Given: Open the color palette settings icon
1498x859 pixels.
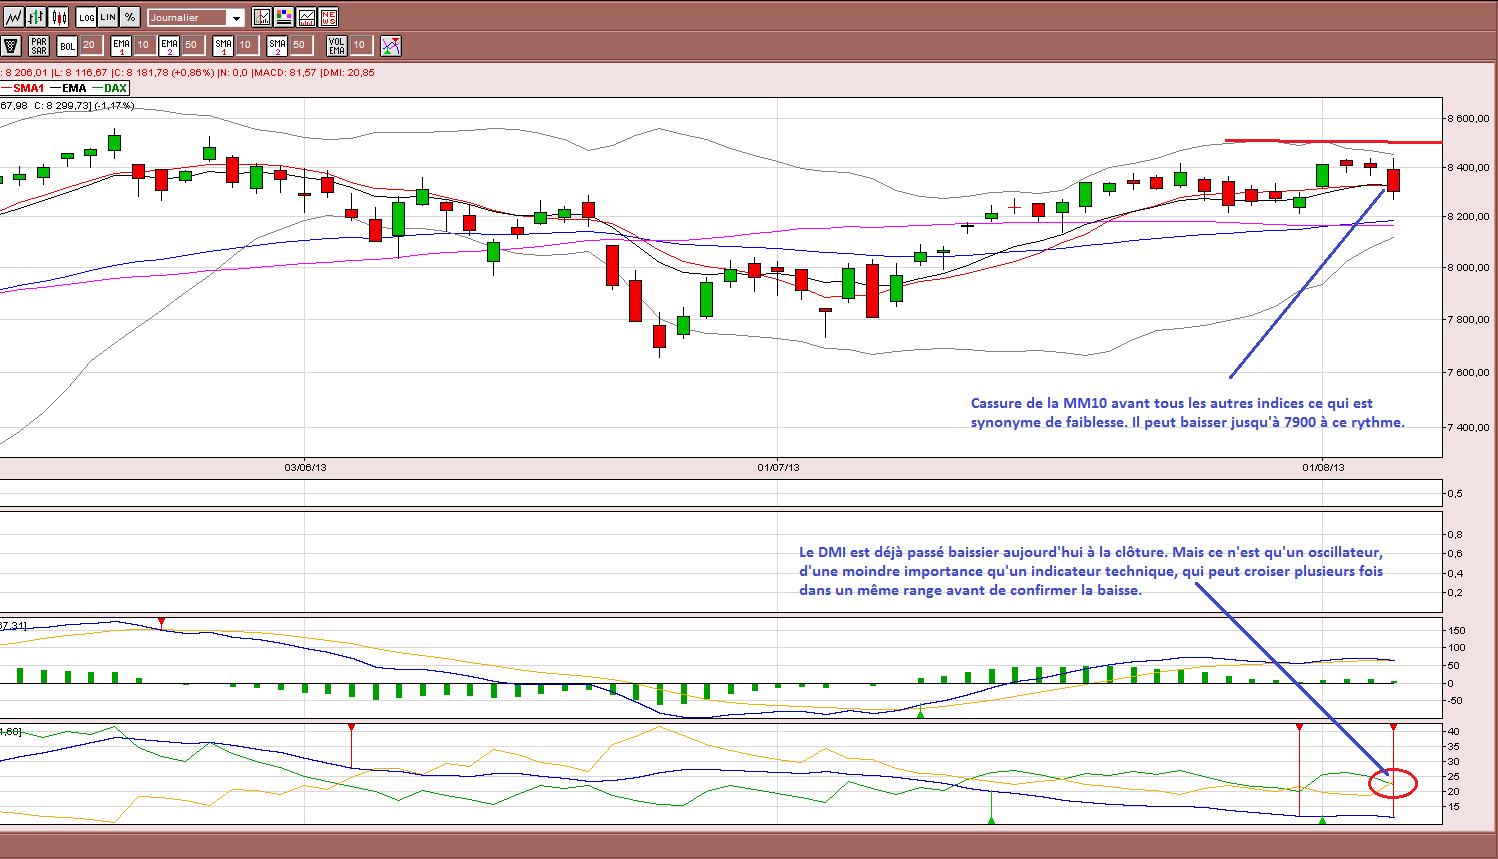Looking at the screenshot, I should [284, 17].
